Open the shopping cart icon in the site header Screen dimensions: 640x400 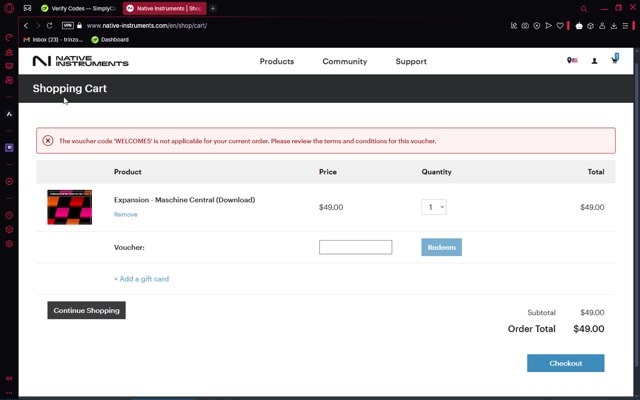pos(614,60)
